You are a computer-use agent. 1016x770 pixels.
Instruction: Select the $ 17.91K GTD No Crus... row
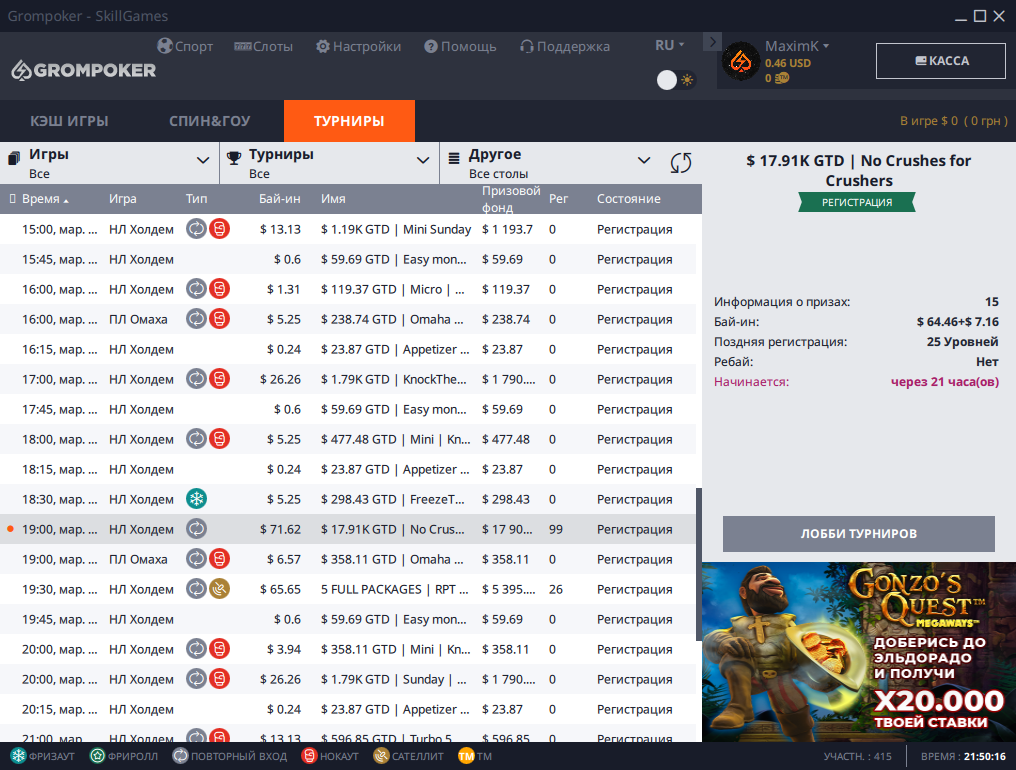pyautogui.click(x=348, y=529)
